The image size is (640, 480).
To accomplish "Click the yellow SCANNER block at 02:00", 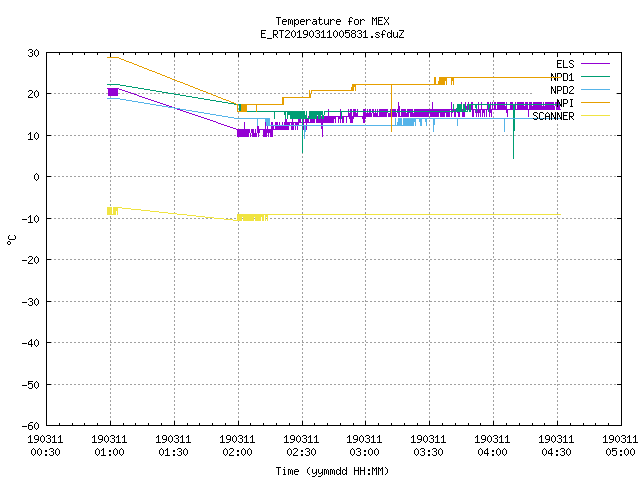I will 252,218.
